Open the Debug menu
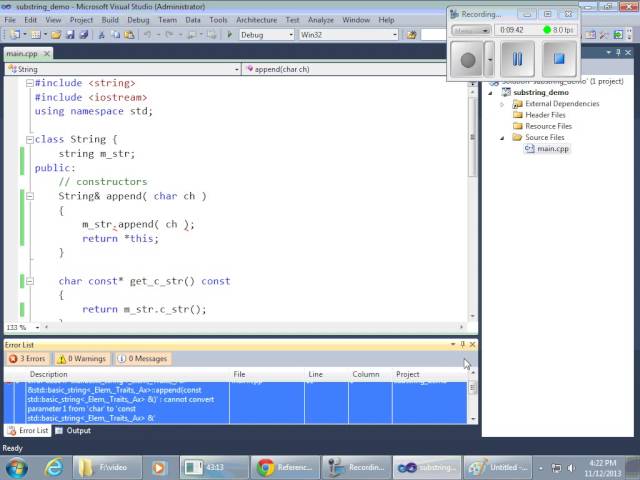This screenshot has width=640, height=480. click(x=138, y=20)
